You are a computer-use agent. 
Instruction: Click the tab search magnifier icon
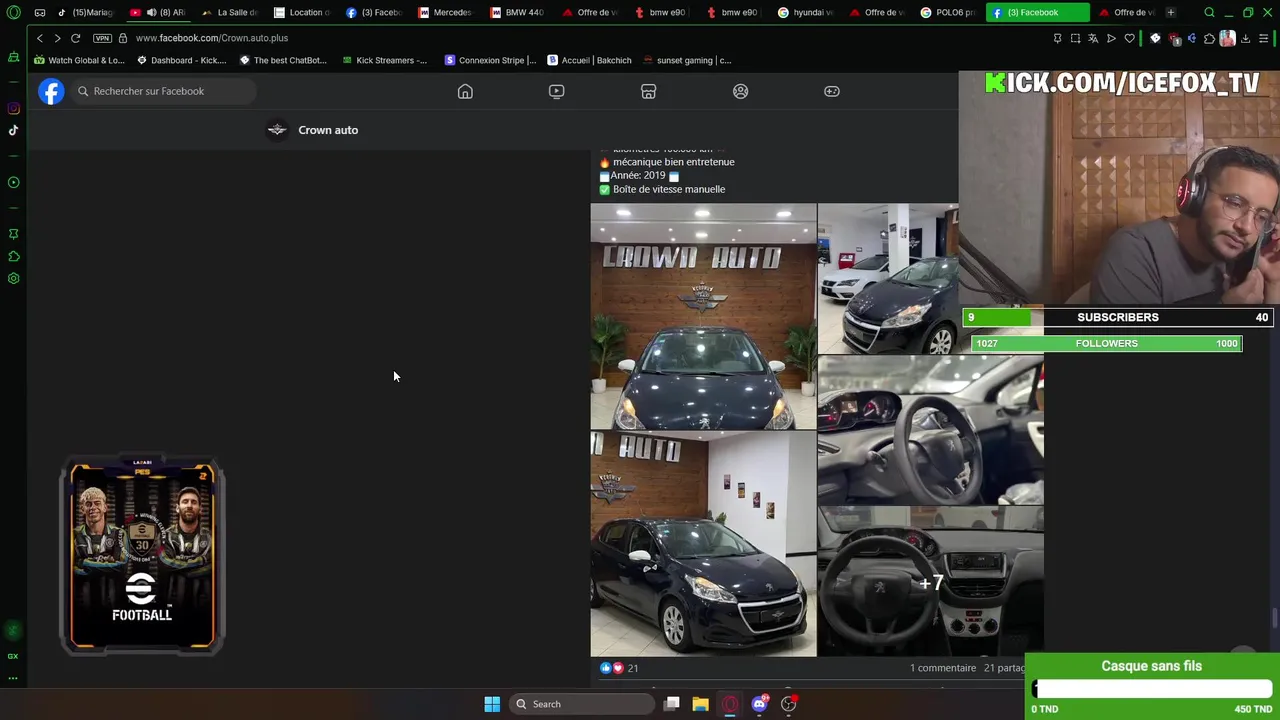1209,13
